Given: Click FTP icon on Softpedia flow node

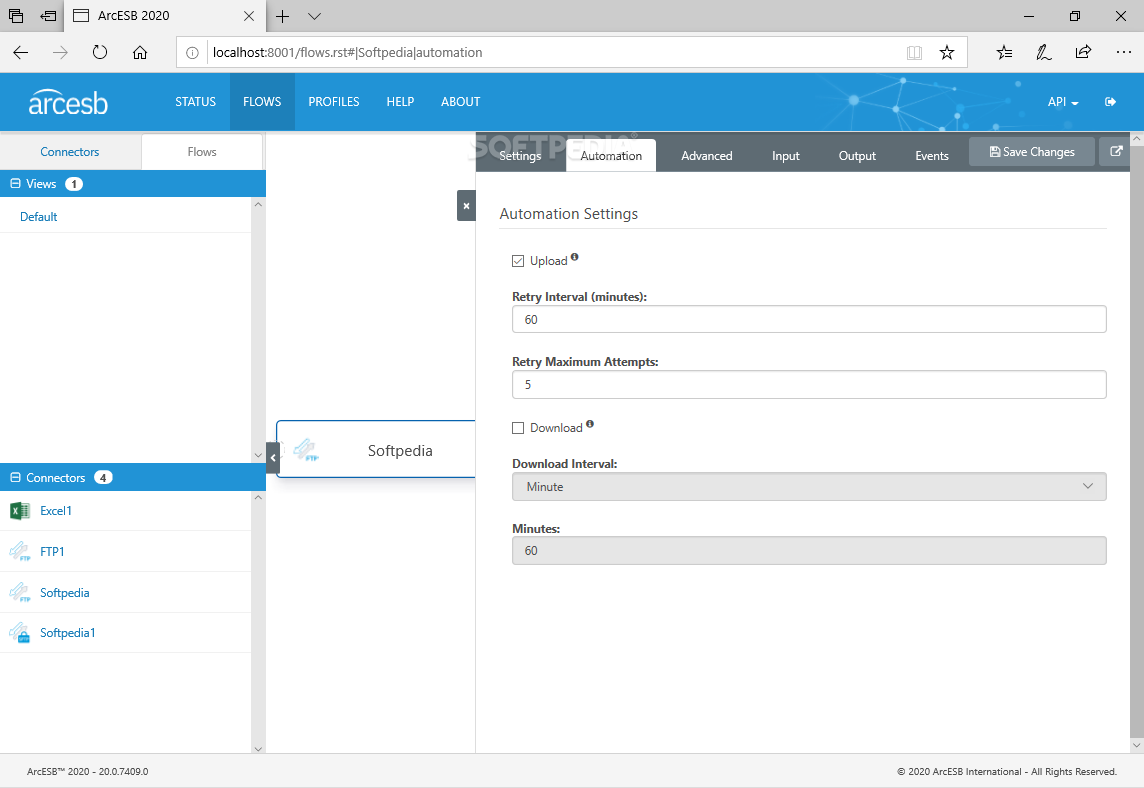Looking at the screenshot, I should point(306,450).
